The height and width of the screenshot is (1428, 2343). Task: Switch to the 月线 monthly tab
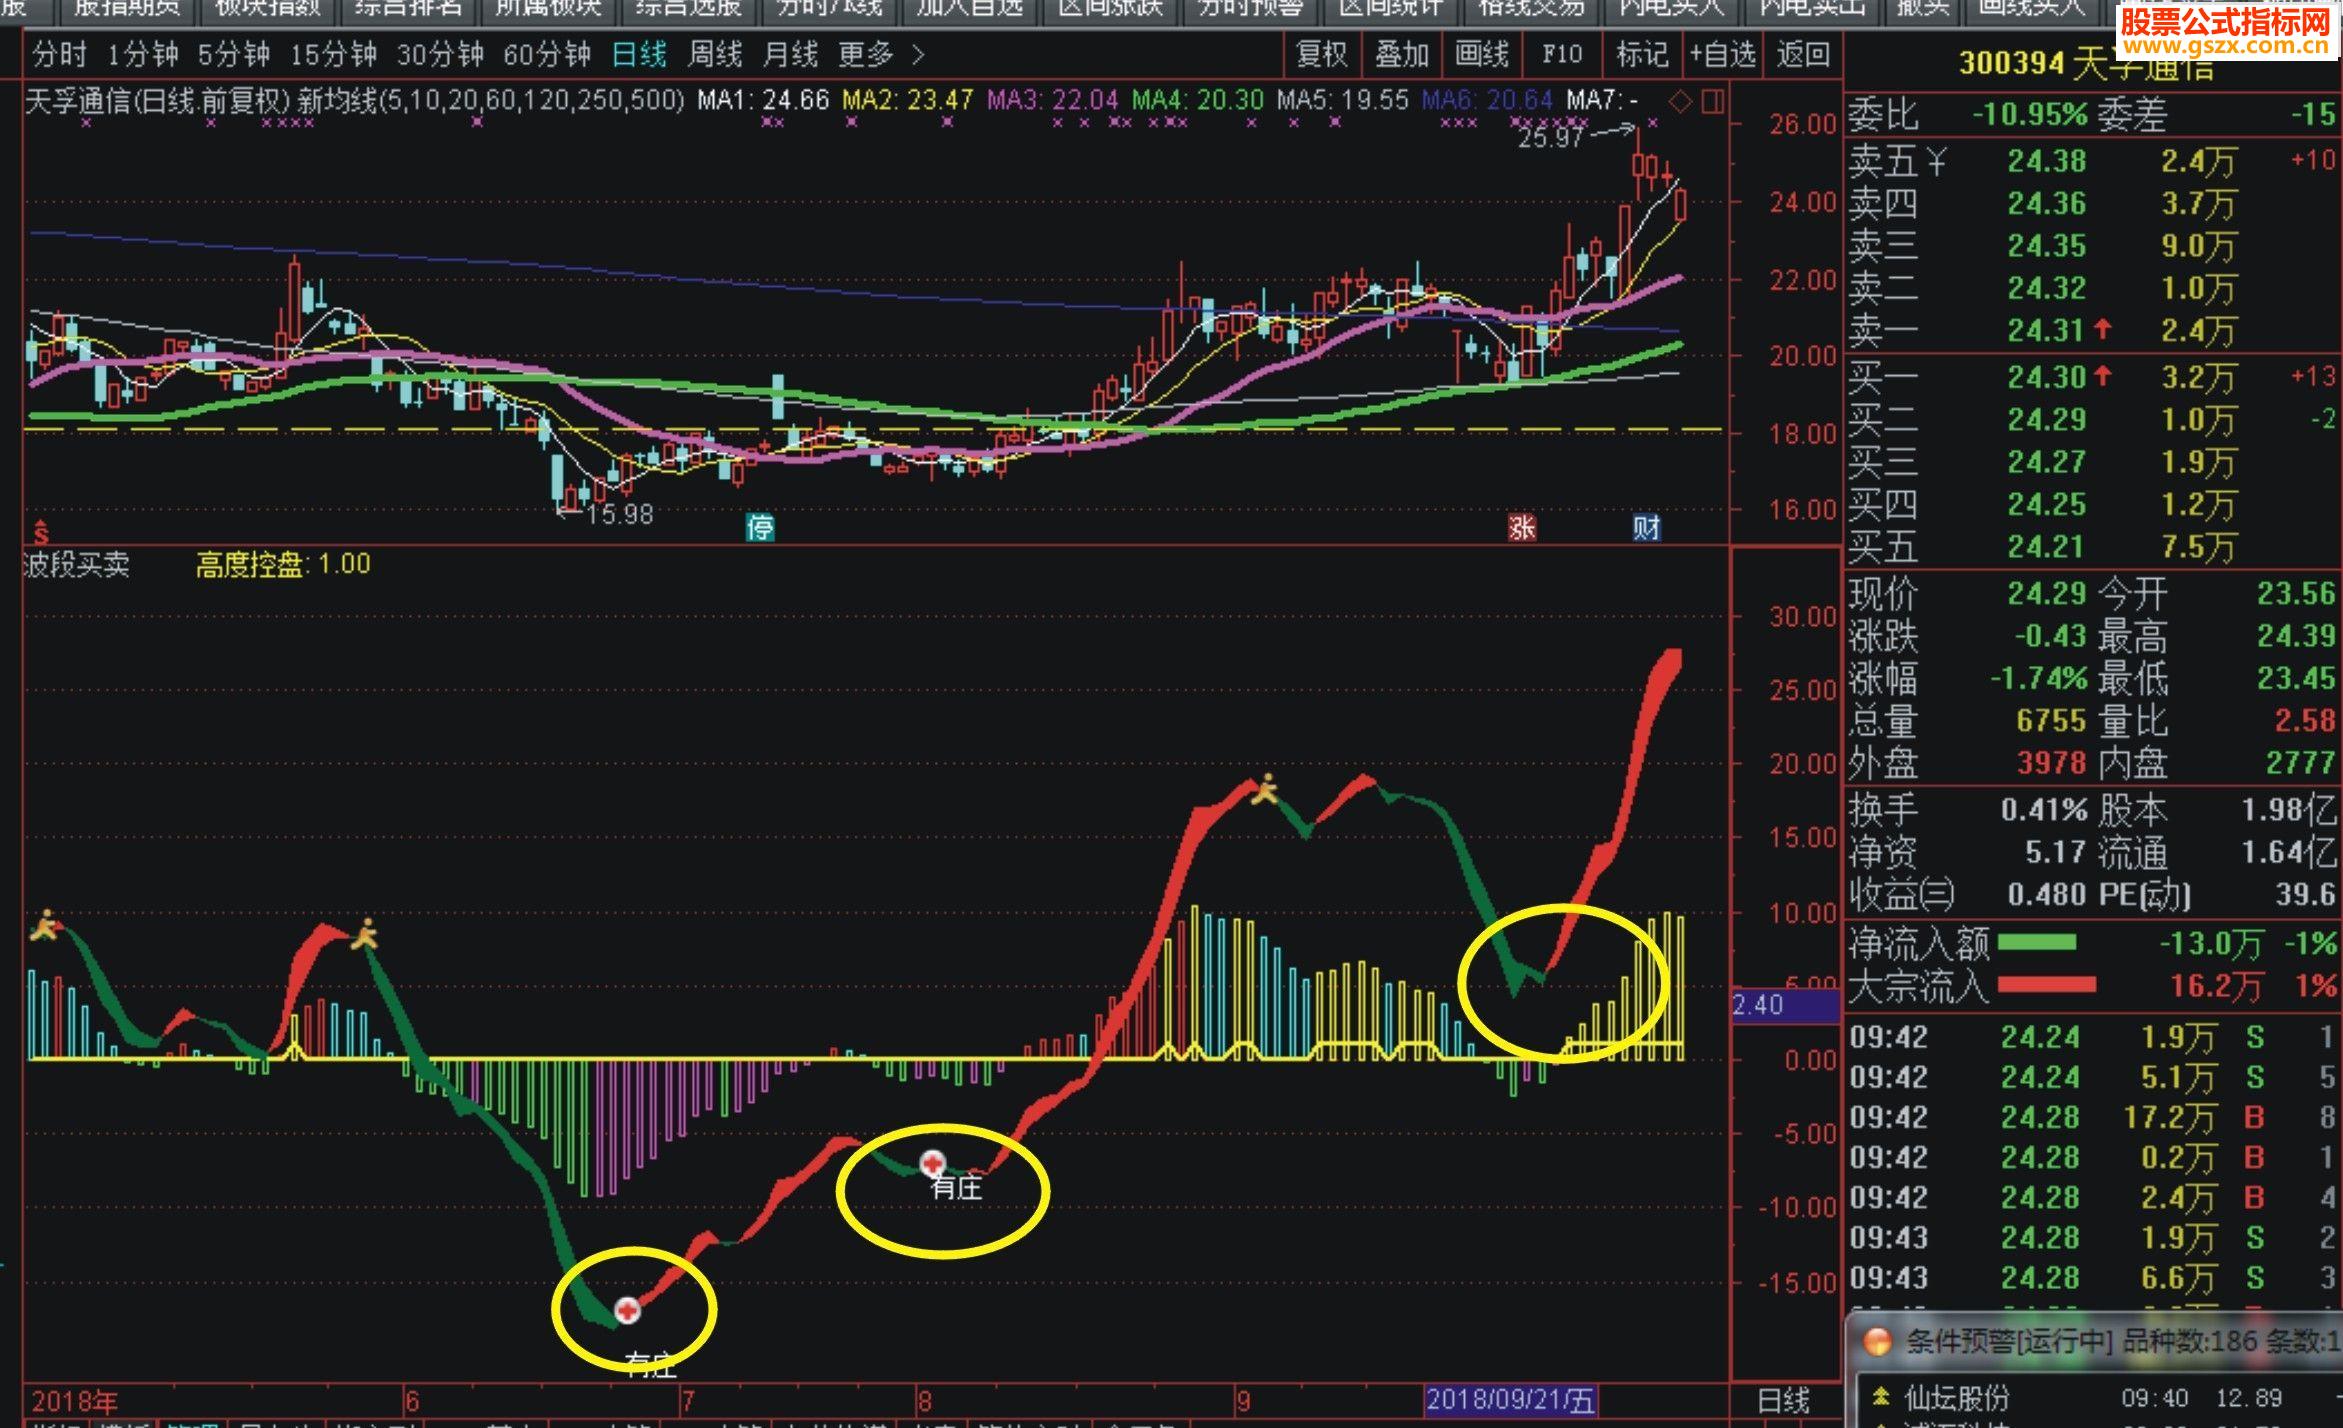(790, 55)
